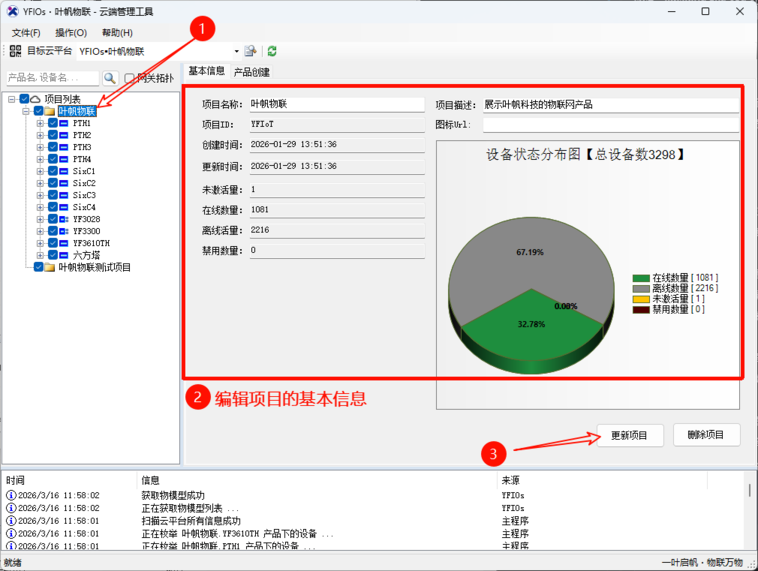The height and width of the screenshot is (571, 758).
Task: Click the yellow 未激活量 legend swatch
Action: pos(641,299)
